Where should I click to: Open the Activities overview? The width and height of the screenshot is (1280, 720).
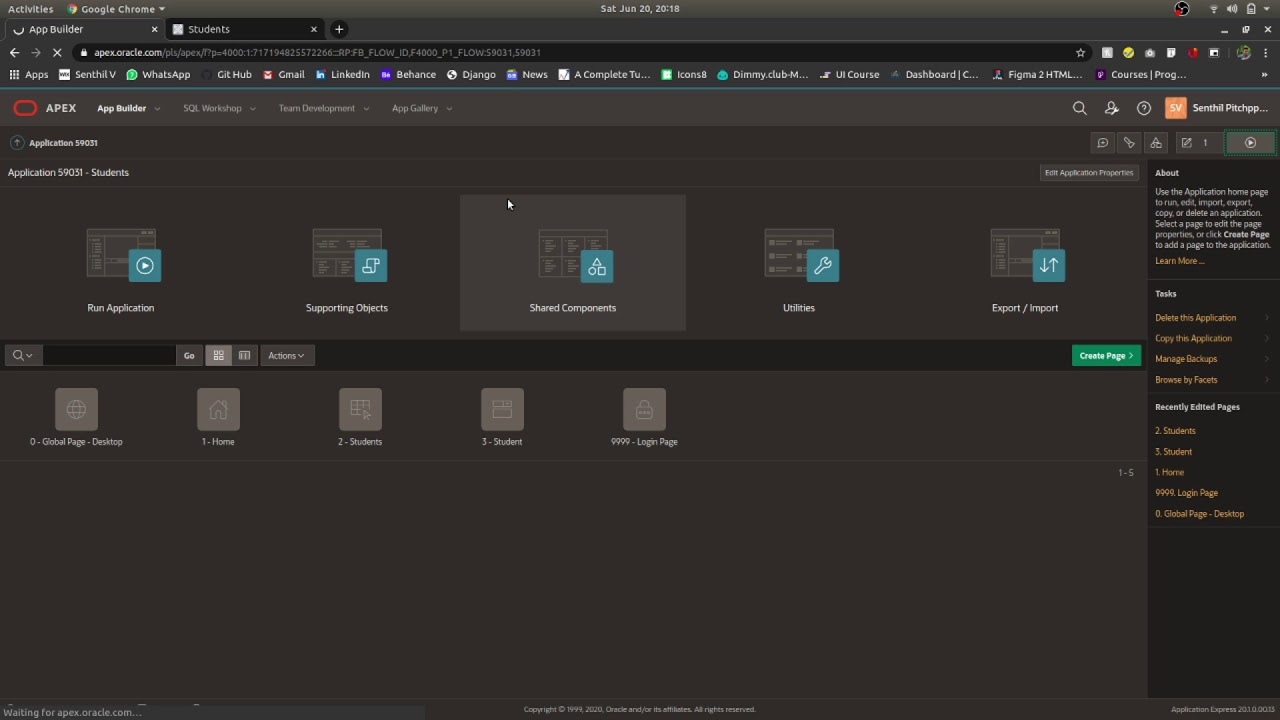(x=31, y=8)
